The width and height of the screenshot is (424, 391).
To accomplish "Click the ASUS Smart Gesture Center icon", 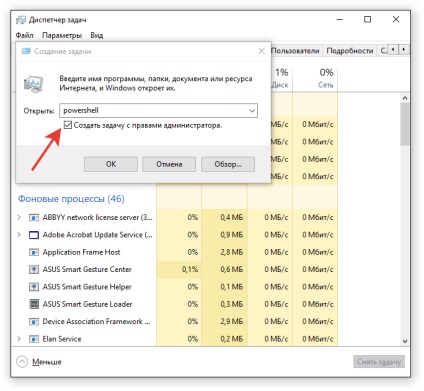I will coord(34,270).
